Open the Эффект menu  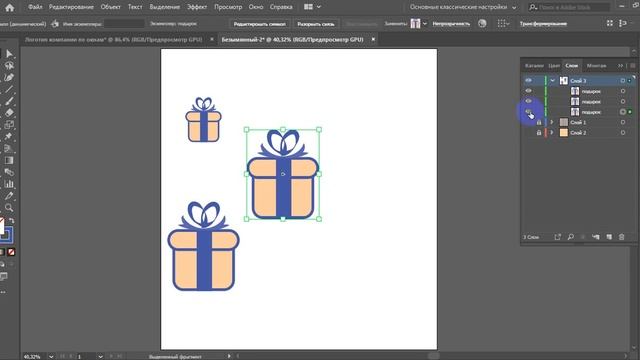197,7
